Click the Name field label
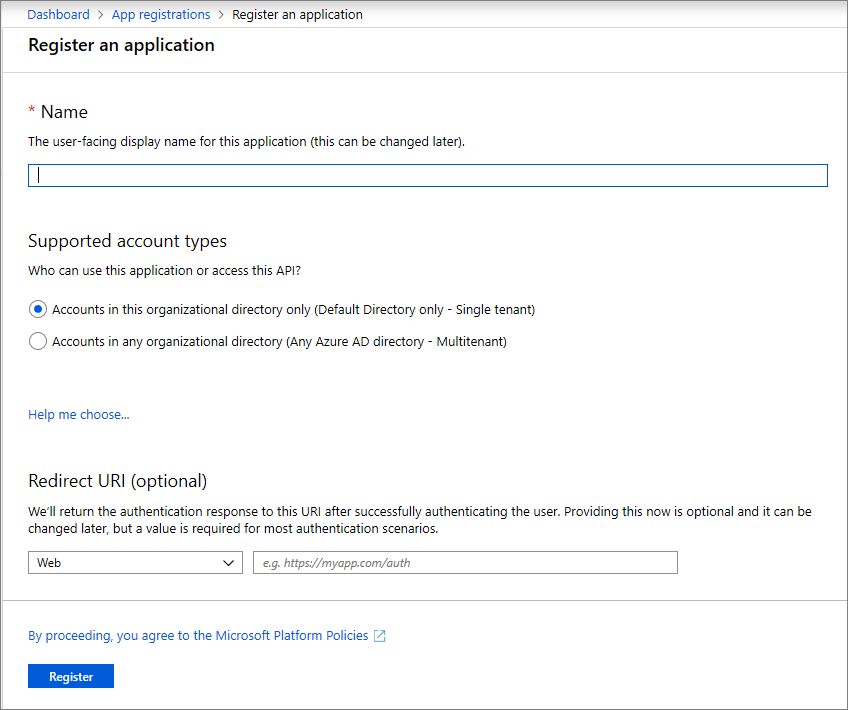Viewport: 848px width, 710px height. 64,112
